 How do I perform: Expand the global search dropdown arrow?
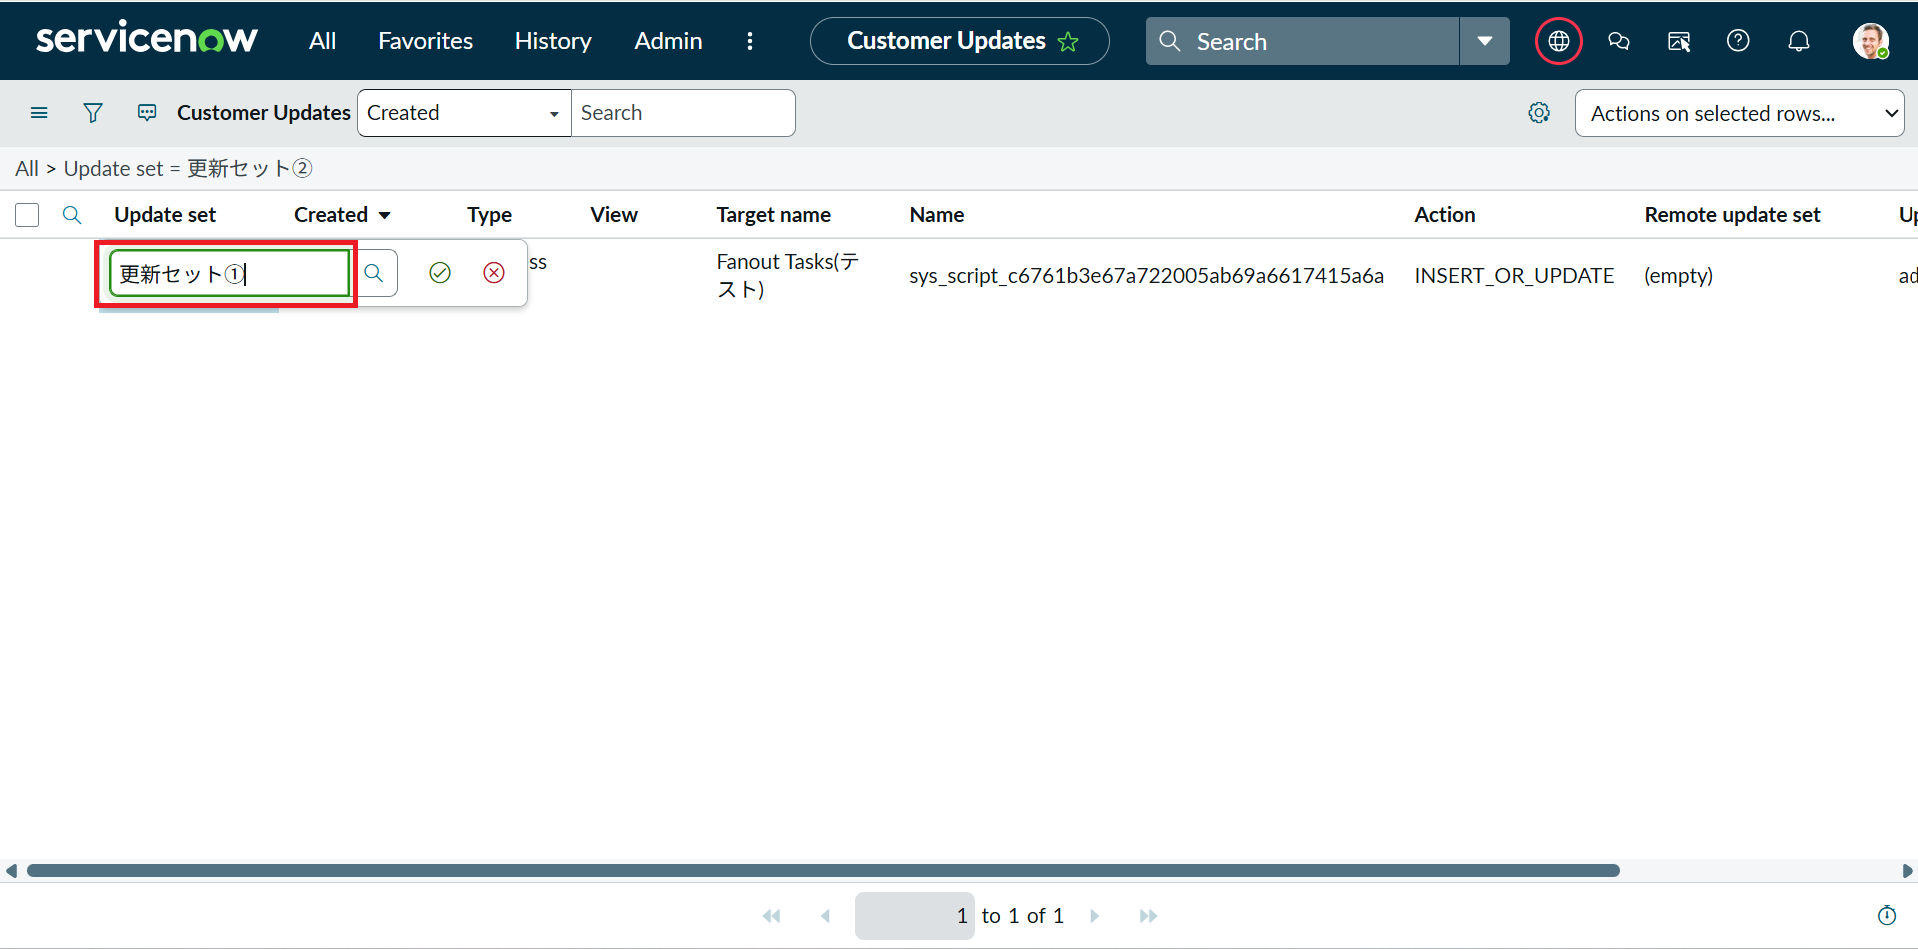click(1484, 41)
